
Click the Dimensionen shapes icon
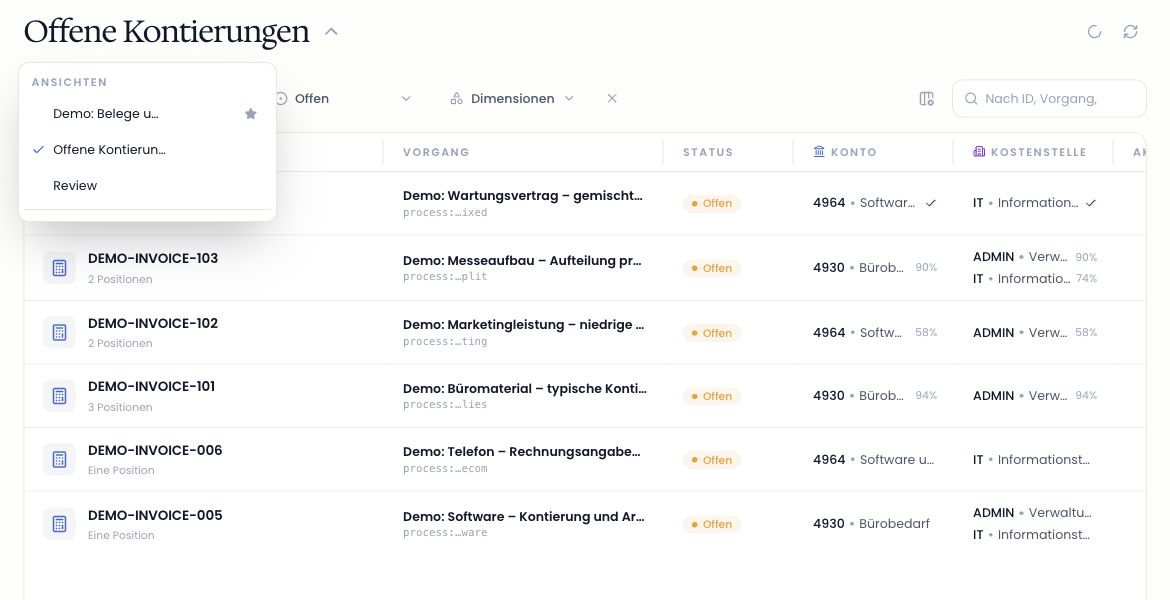pos(457,99)
